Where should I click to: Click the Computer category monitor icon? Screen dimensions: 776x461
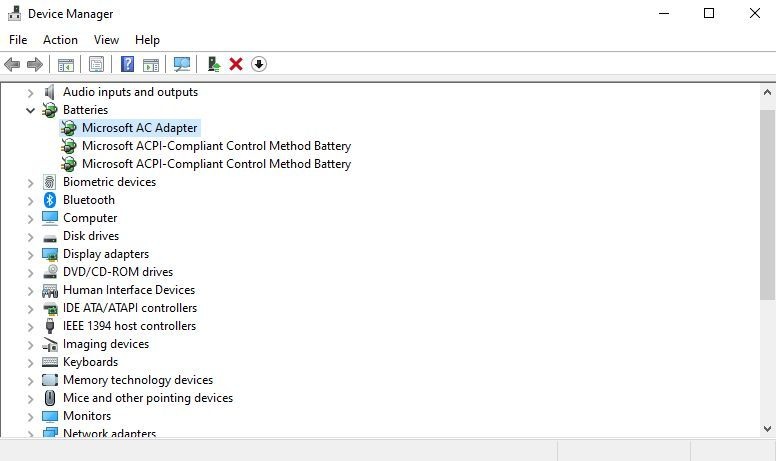coord(49,218)
